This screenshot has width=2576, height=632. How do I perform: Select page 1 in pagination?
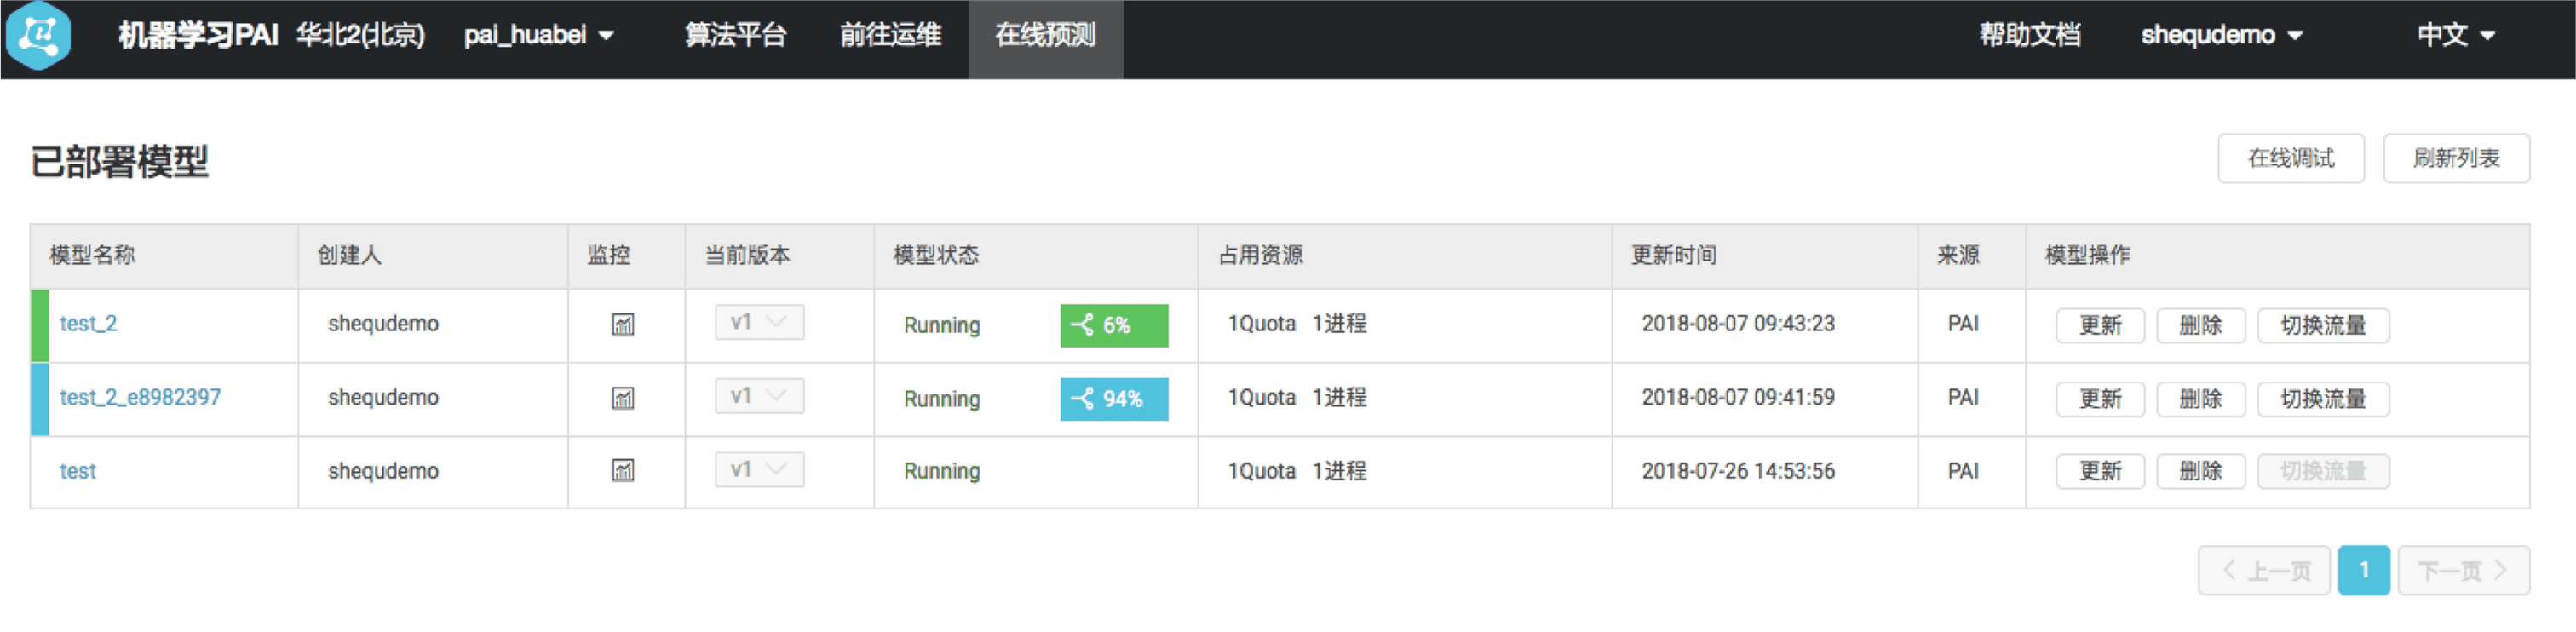point(2363,570)
